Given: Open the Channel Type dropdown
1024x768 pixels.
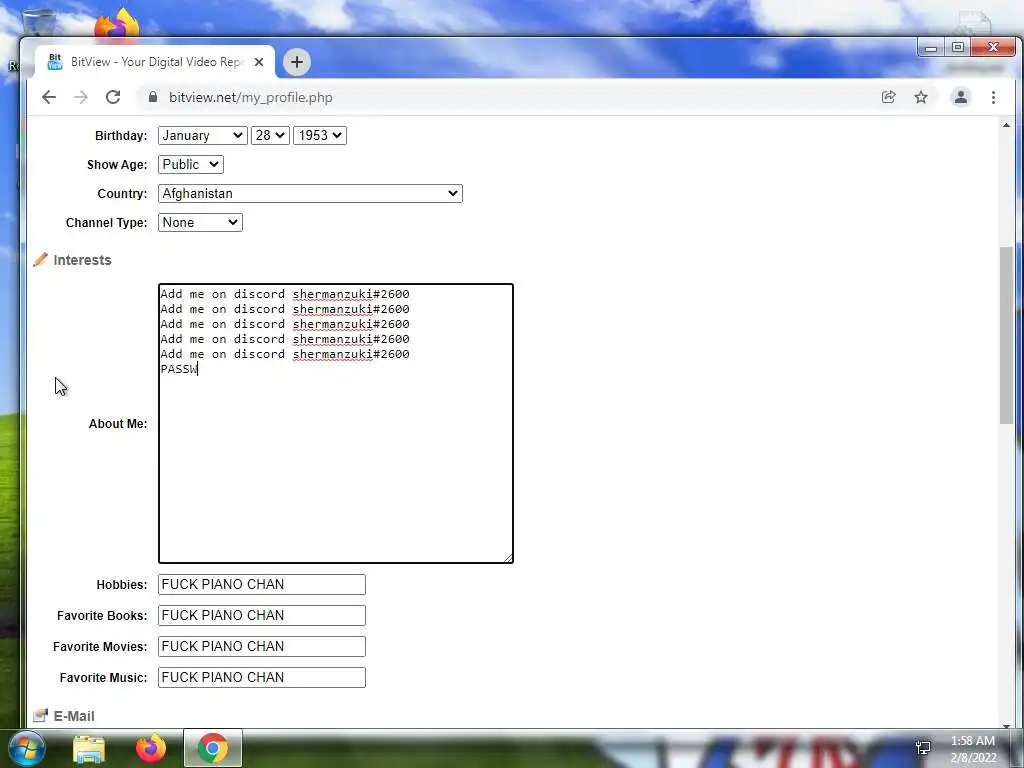Looking at the screenshot, I should (200, 223).
